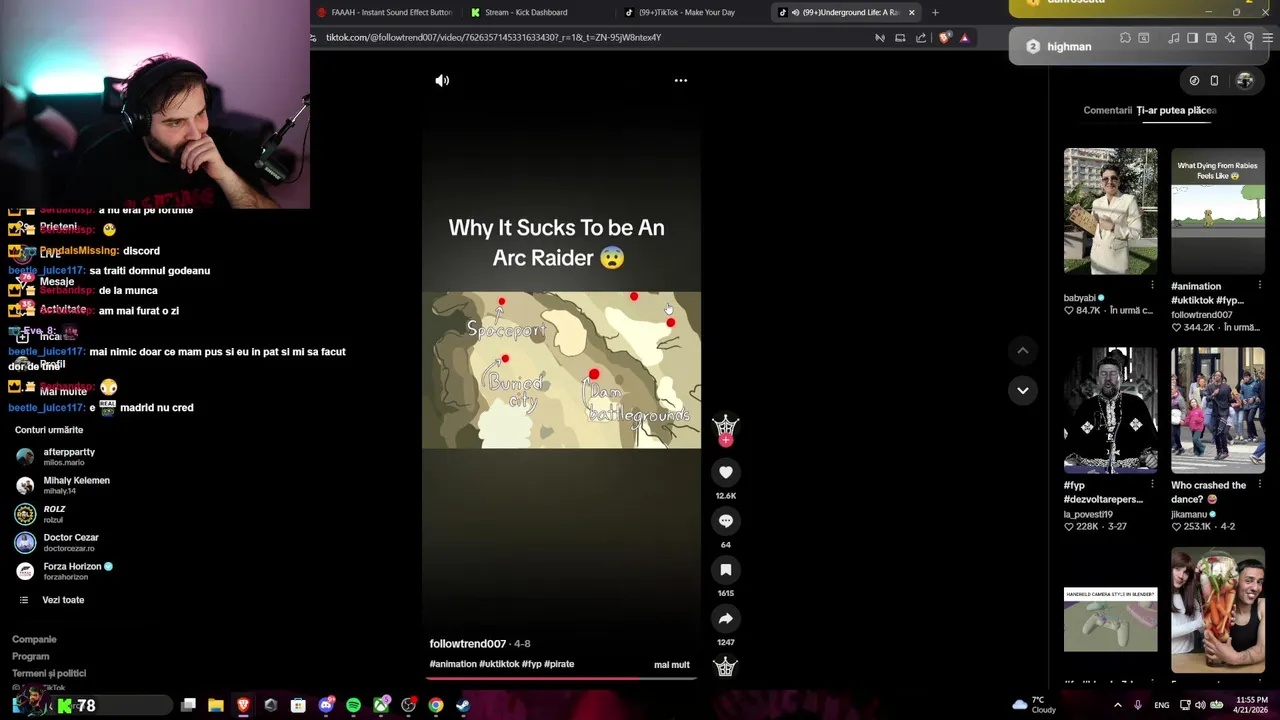The height and width of the screenshot is (720, 1280).
Task: Open the followtrend007 username under the video
Action: tap(467, 644)
